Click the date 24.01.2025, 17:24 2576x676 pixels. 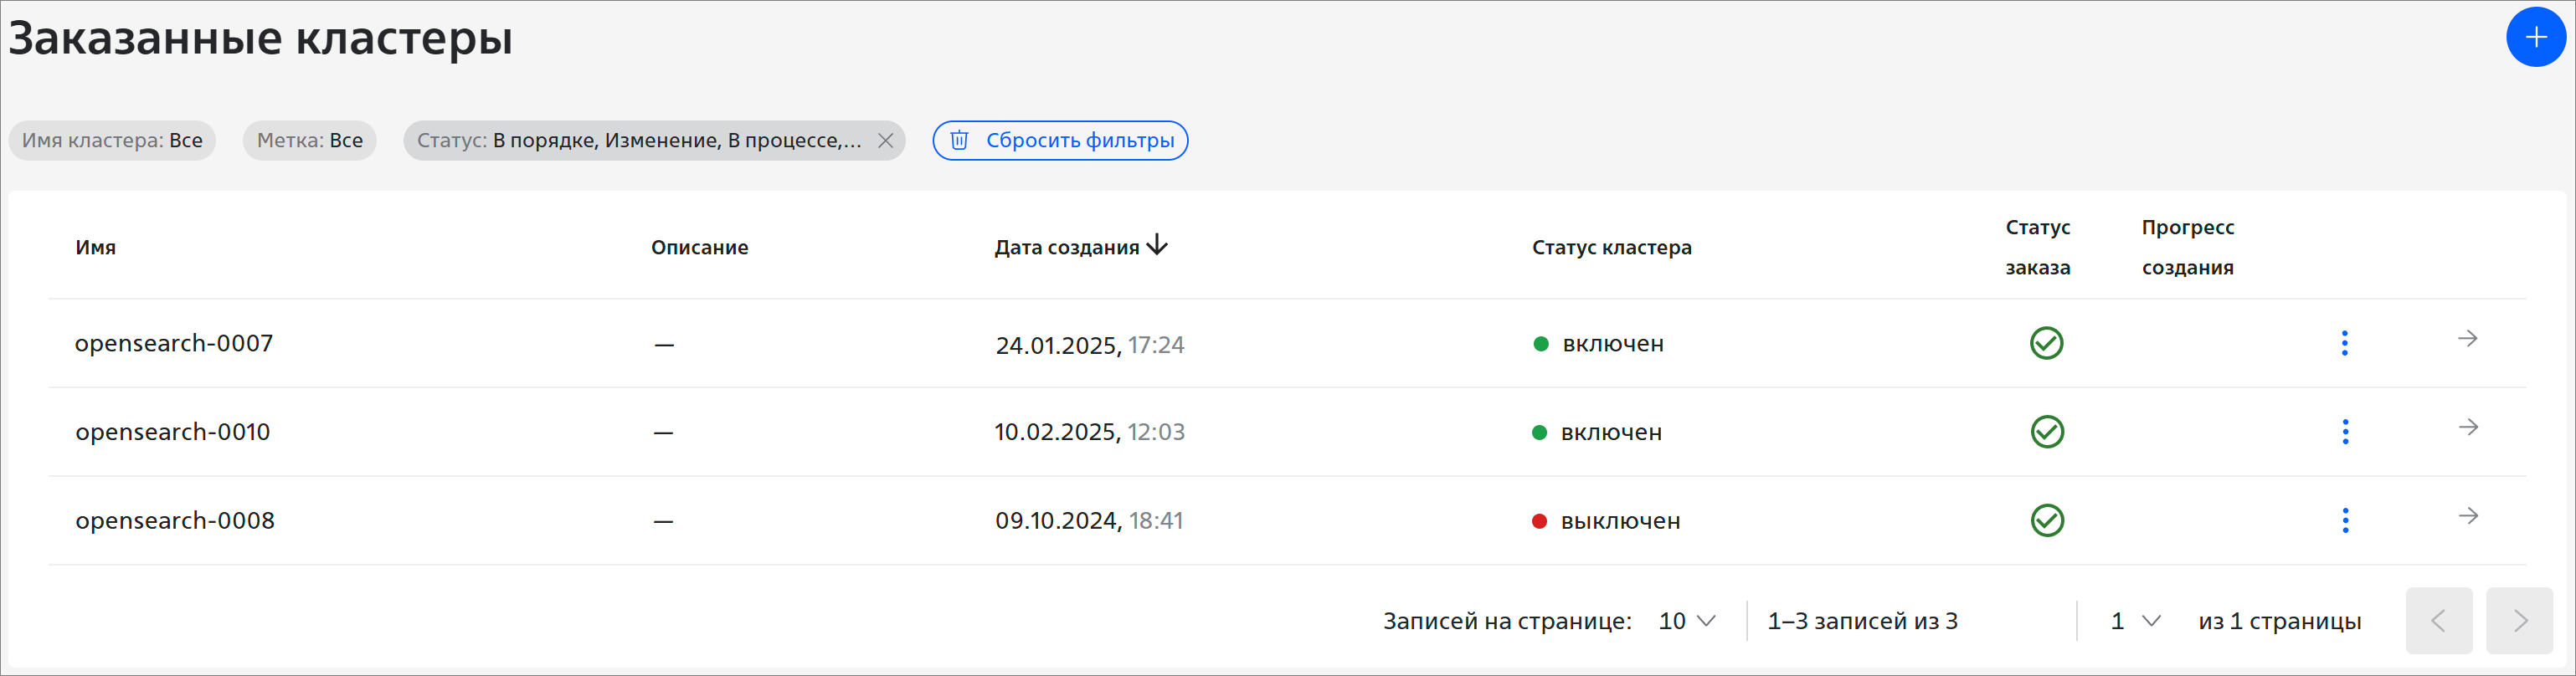(1090, 345)
